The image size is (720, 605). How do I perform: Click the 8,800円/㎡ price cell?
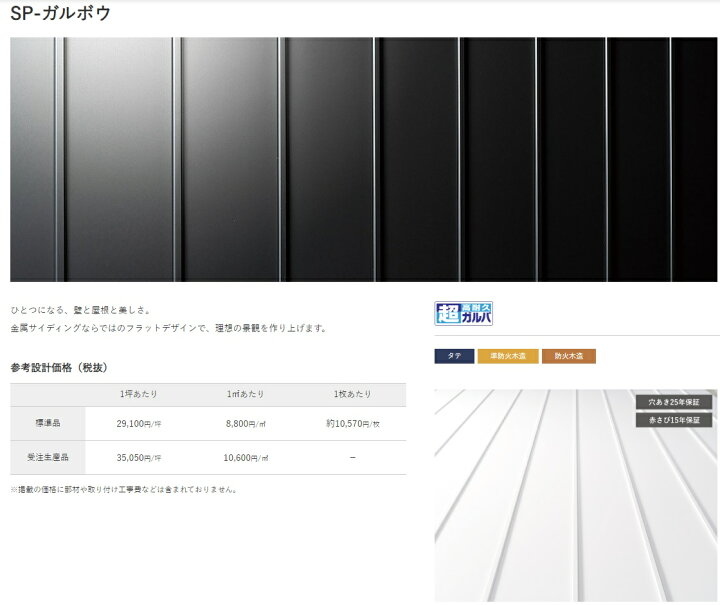(245, 424)
